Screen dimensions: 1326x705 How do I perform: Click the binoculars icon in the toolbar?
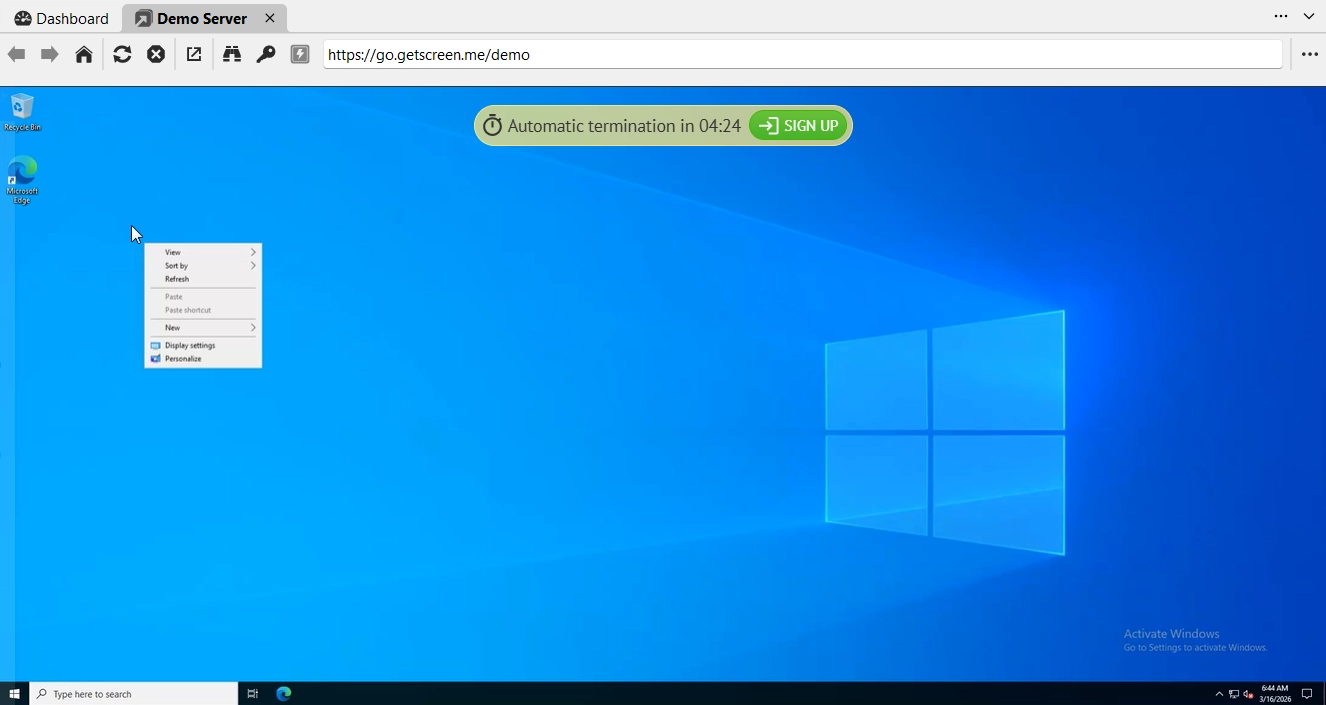[232, 55]
